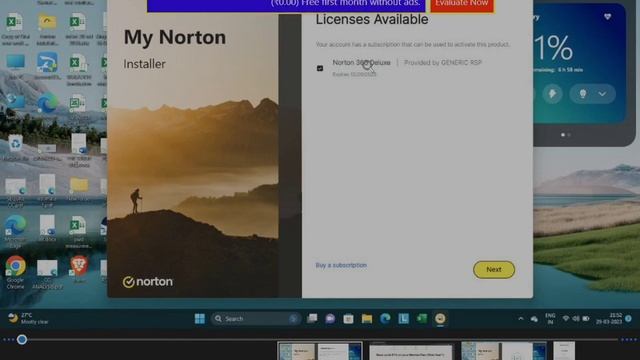
Task: Click the Provided by GENERIC RSP text
Action: (443, 62)
